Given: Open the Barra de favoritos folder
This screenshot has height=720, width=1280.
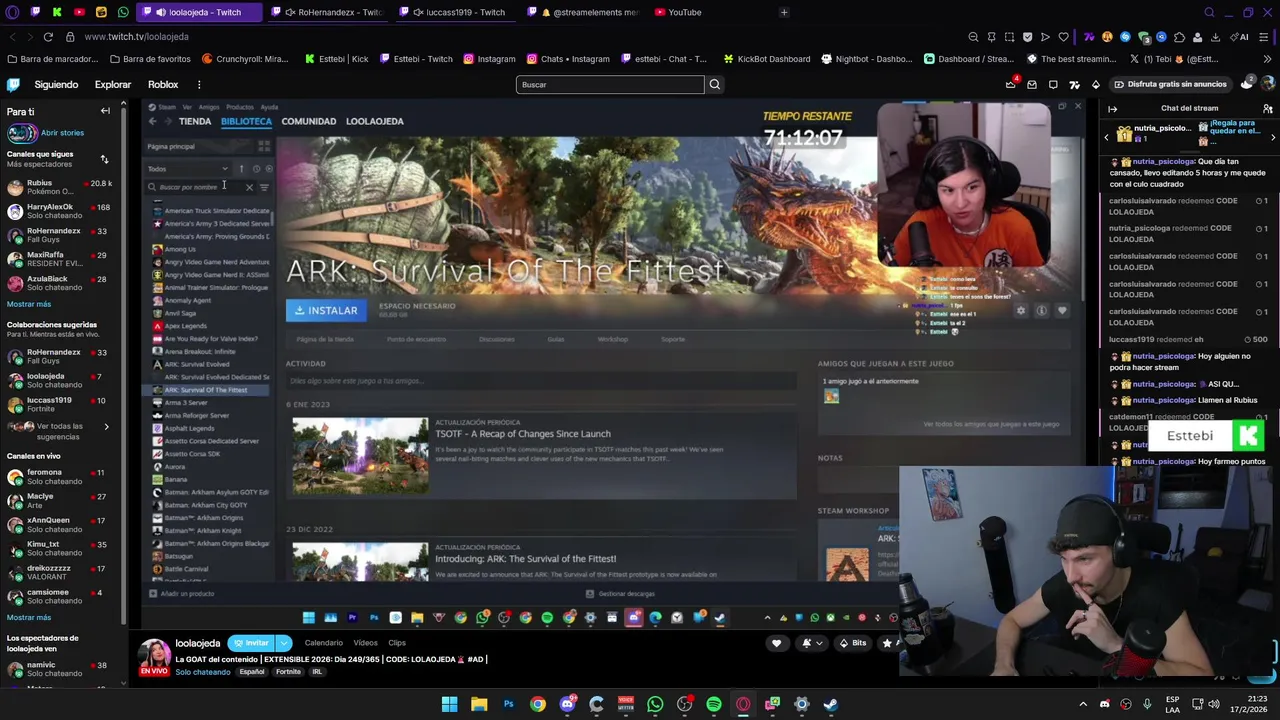Looking at the screenshot, I should tap(150, 59).
